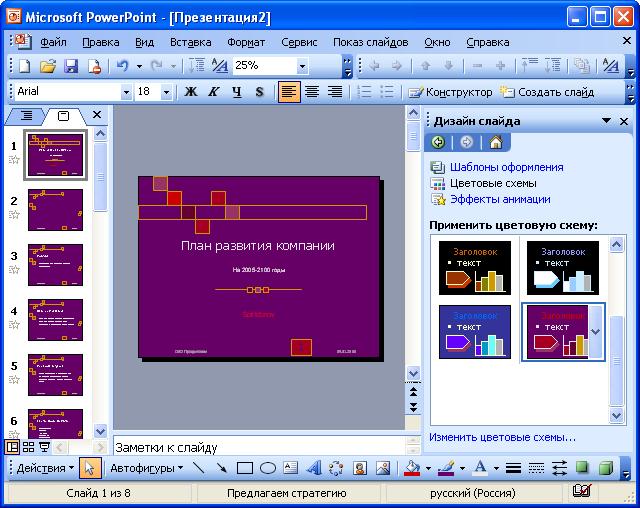The width and height of the screenshot is (640, 508).
Task: Click the Заметки к слайду notes field
Action: tap(260, 448)
